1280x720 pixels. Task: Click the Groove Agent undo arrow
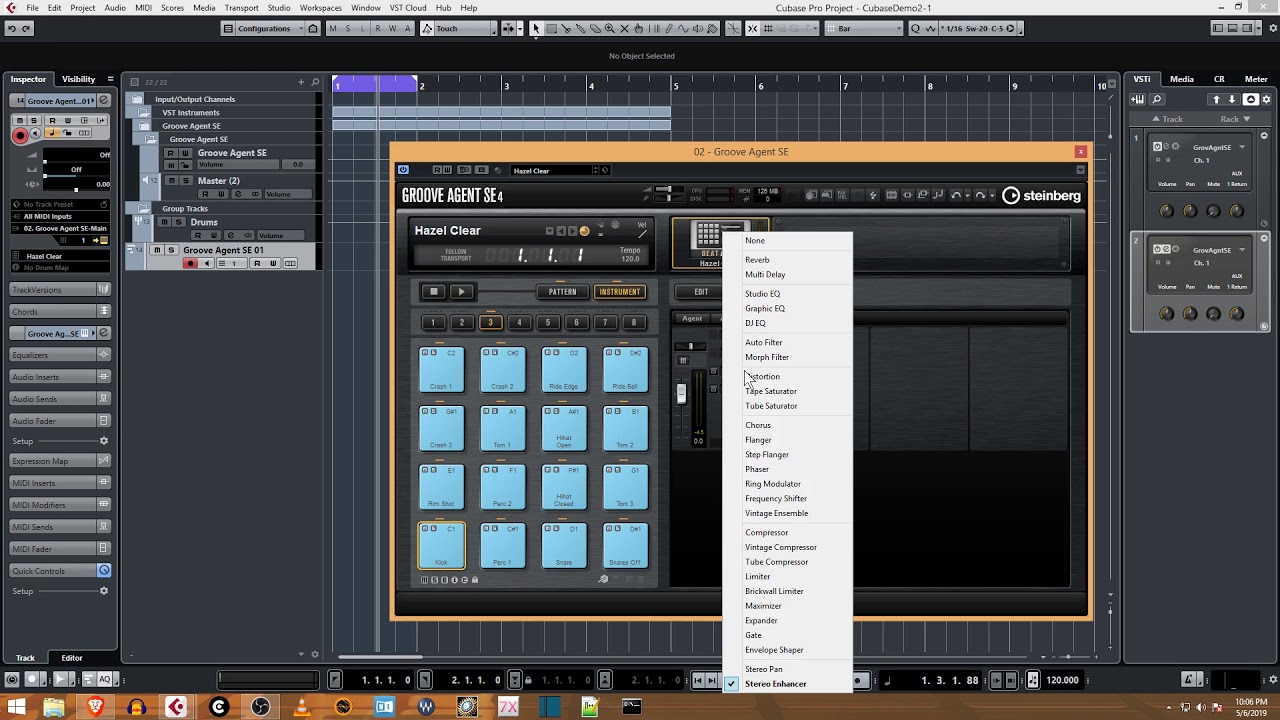pyautogui.click(x=956, y=196)
